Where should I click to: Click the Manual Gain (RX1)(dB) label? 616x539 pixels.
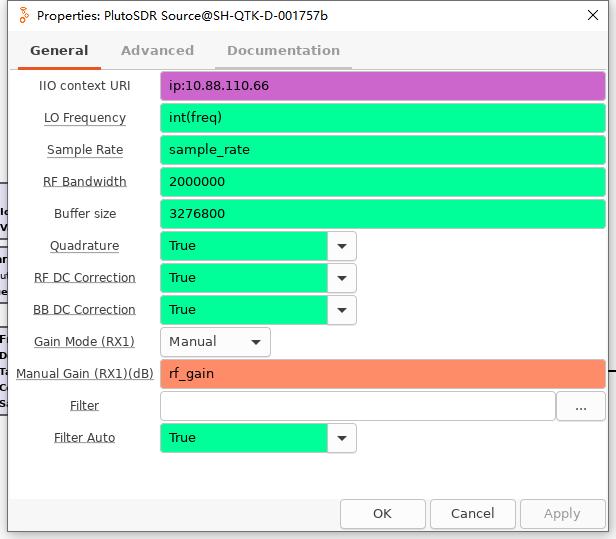85,374
